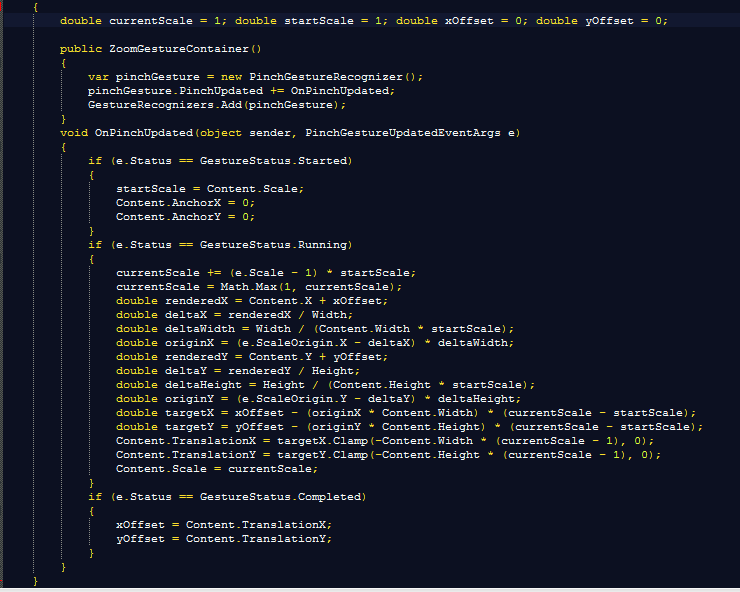
Task: Click the 'public ZoomGestureContainer()' constructor line
Action: click(x=160, y=49)
